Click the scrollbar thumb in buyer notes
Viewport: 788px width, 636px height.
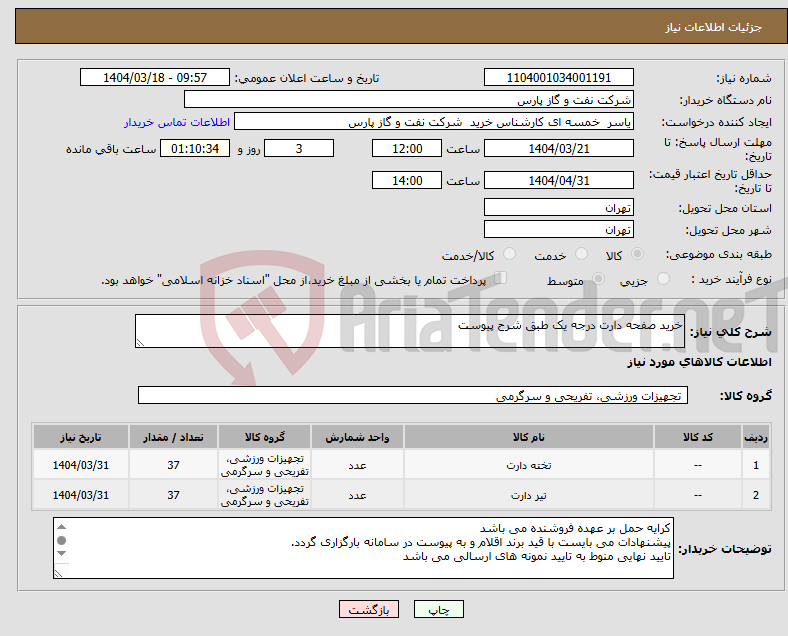tap(61, 541)
